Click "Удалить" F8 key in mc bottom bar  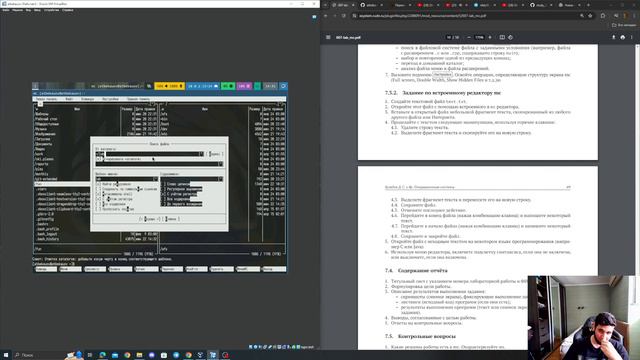222,269
